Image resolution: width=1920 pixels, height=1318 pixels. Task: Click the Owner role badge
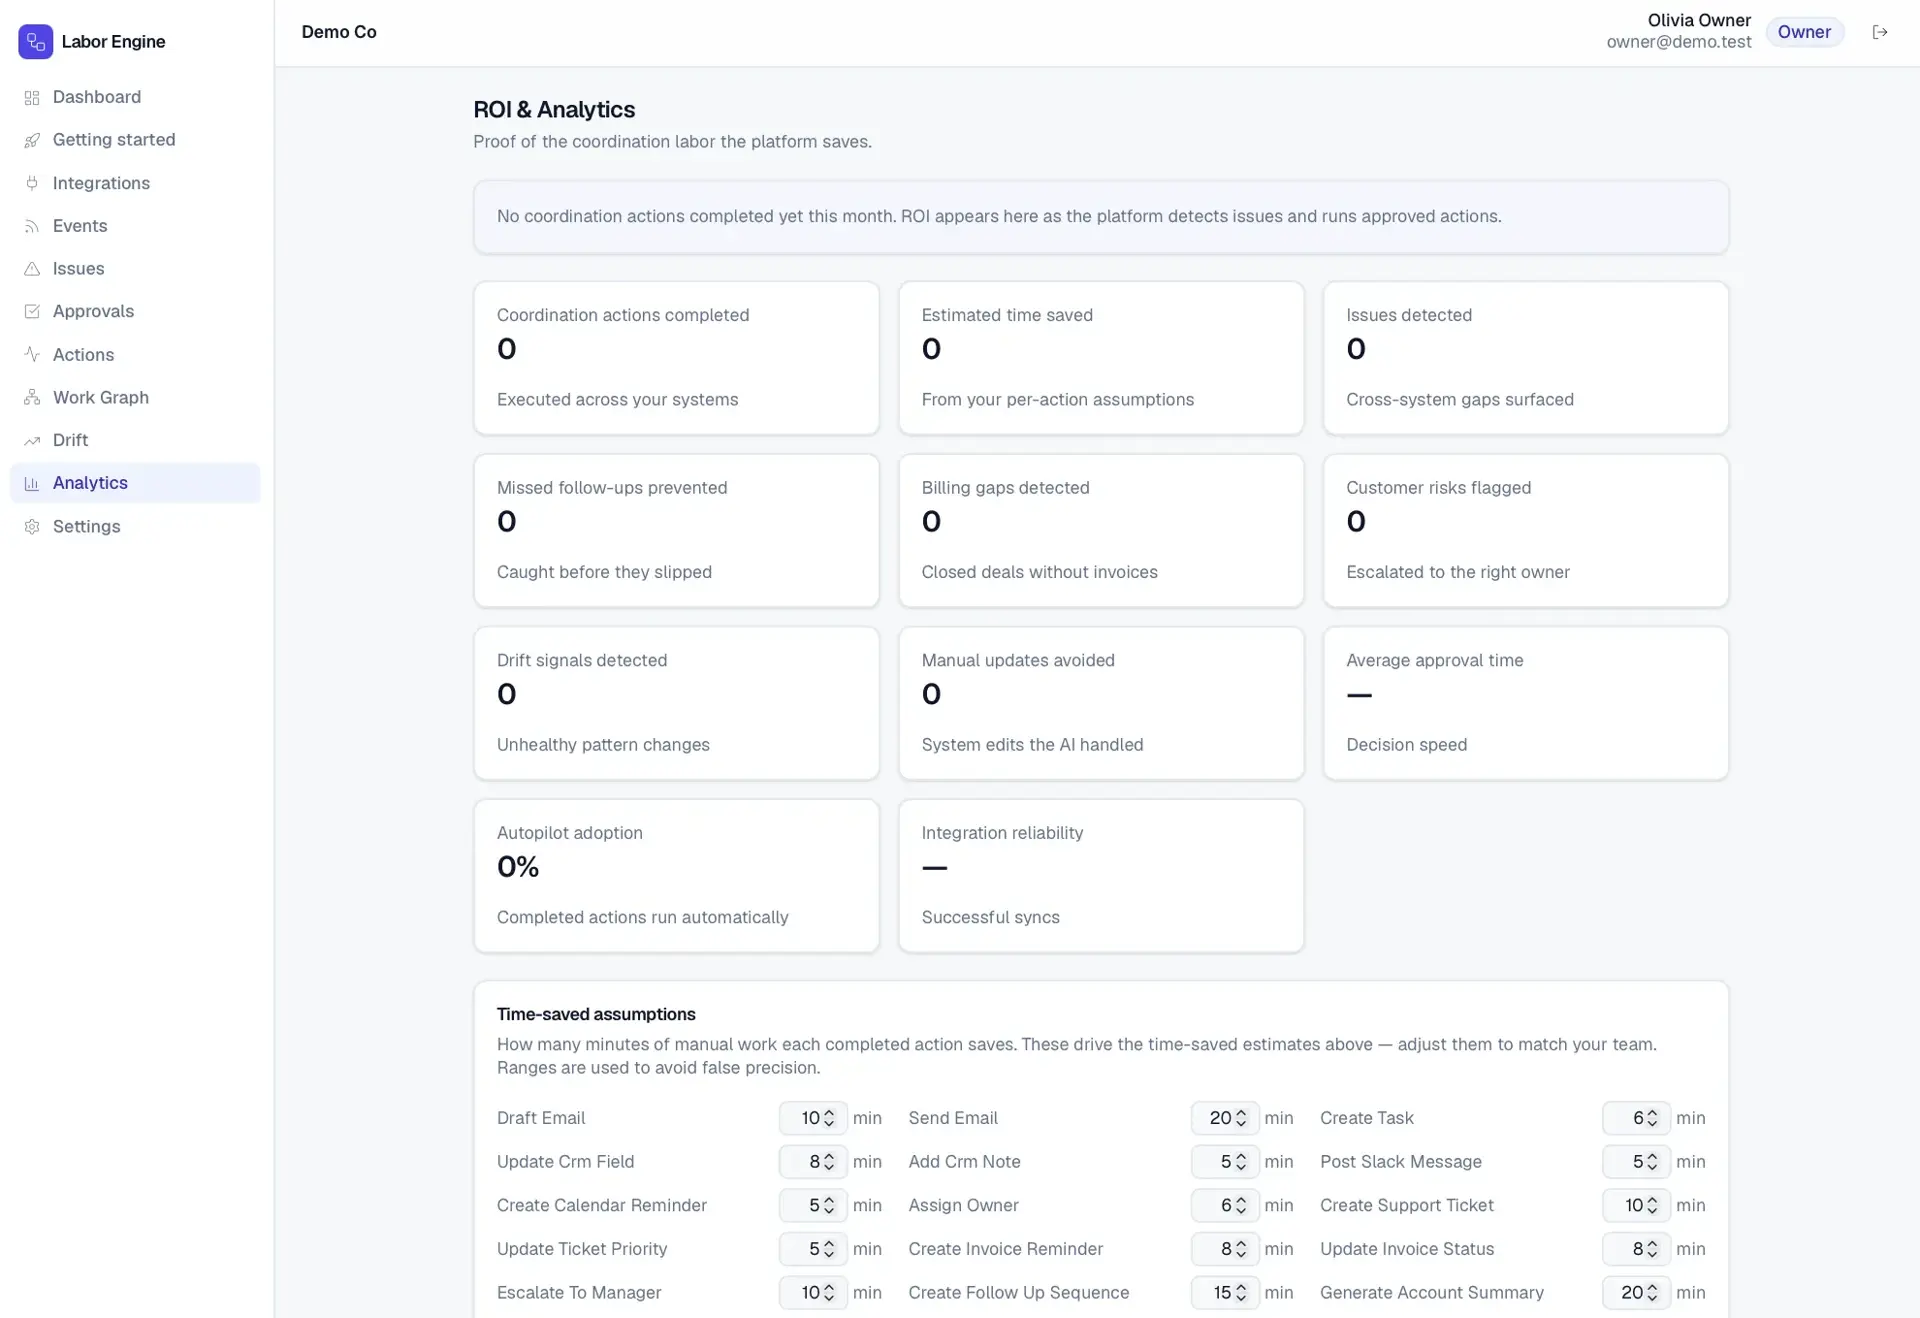1804,32
